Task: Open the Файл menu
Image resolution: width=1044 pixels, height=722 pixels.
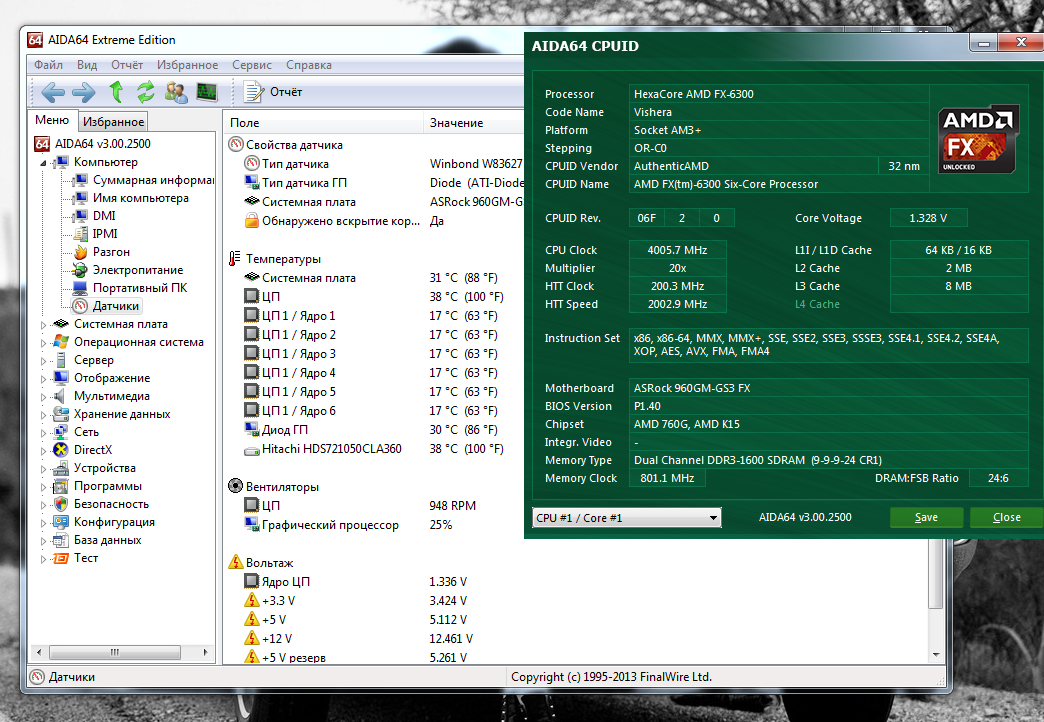Action: [x=49, y=65]
